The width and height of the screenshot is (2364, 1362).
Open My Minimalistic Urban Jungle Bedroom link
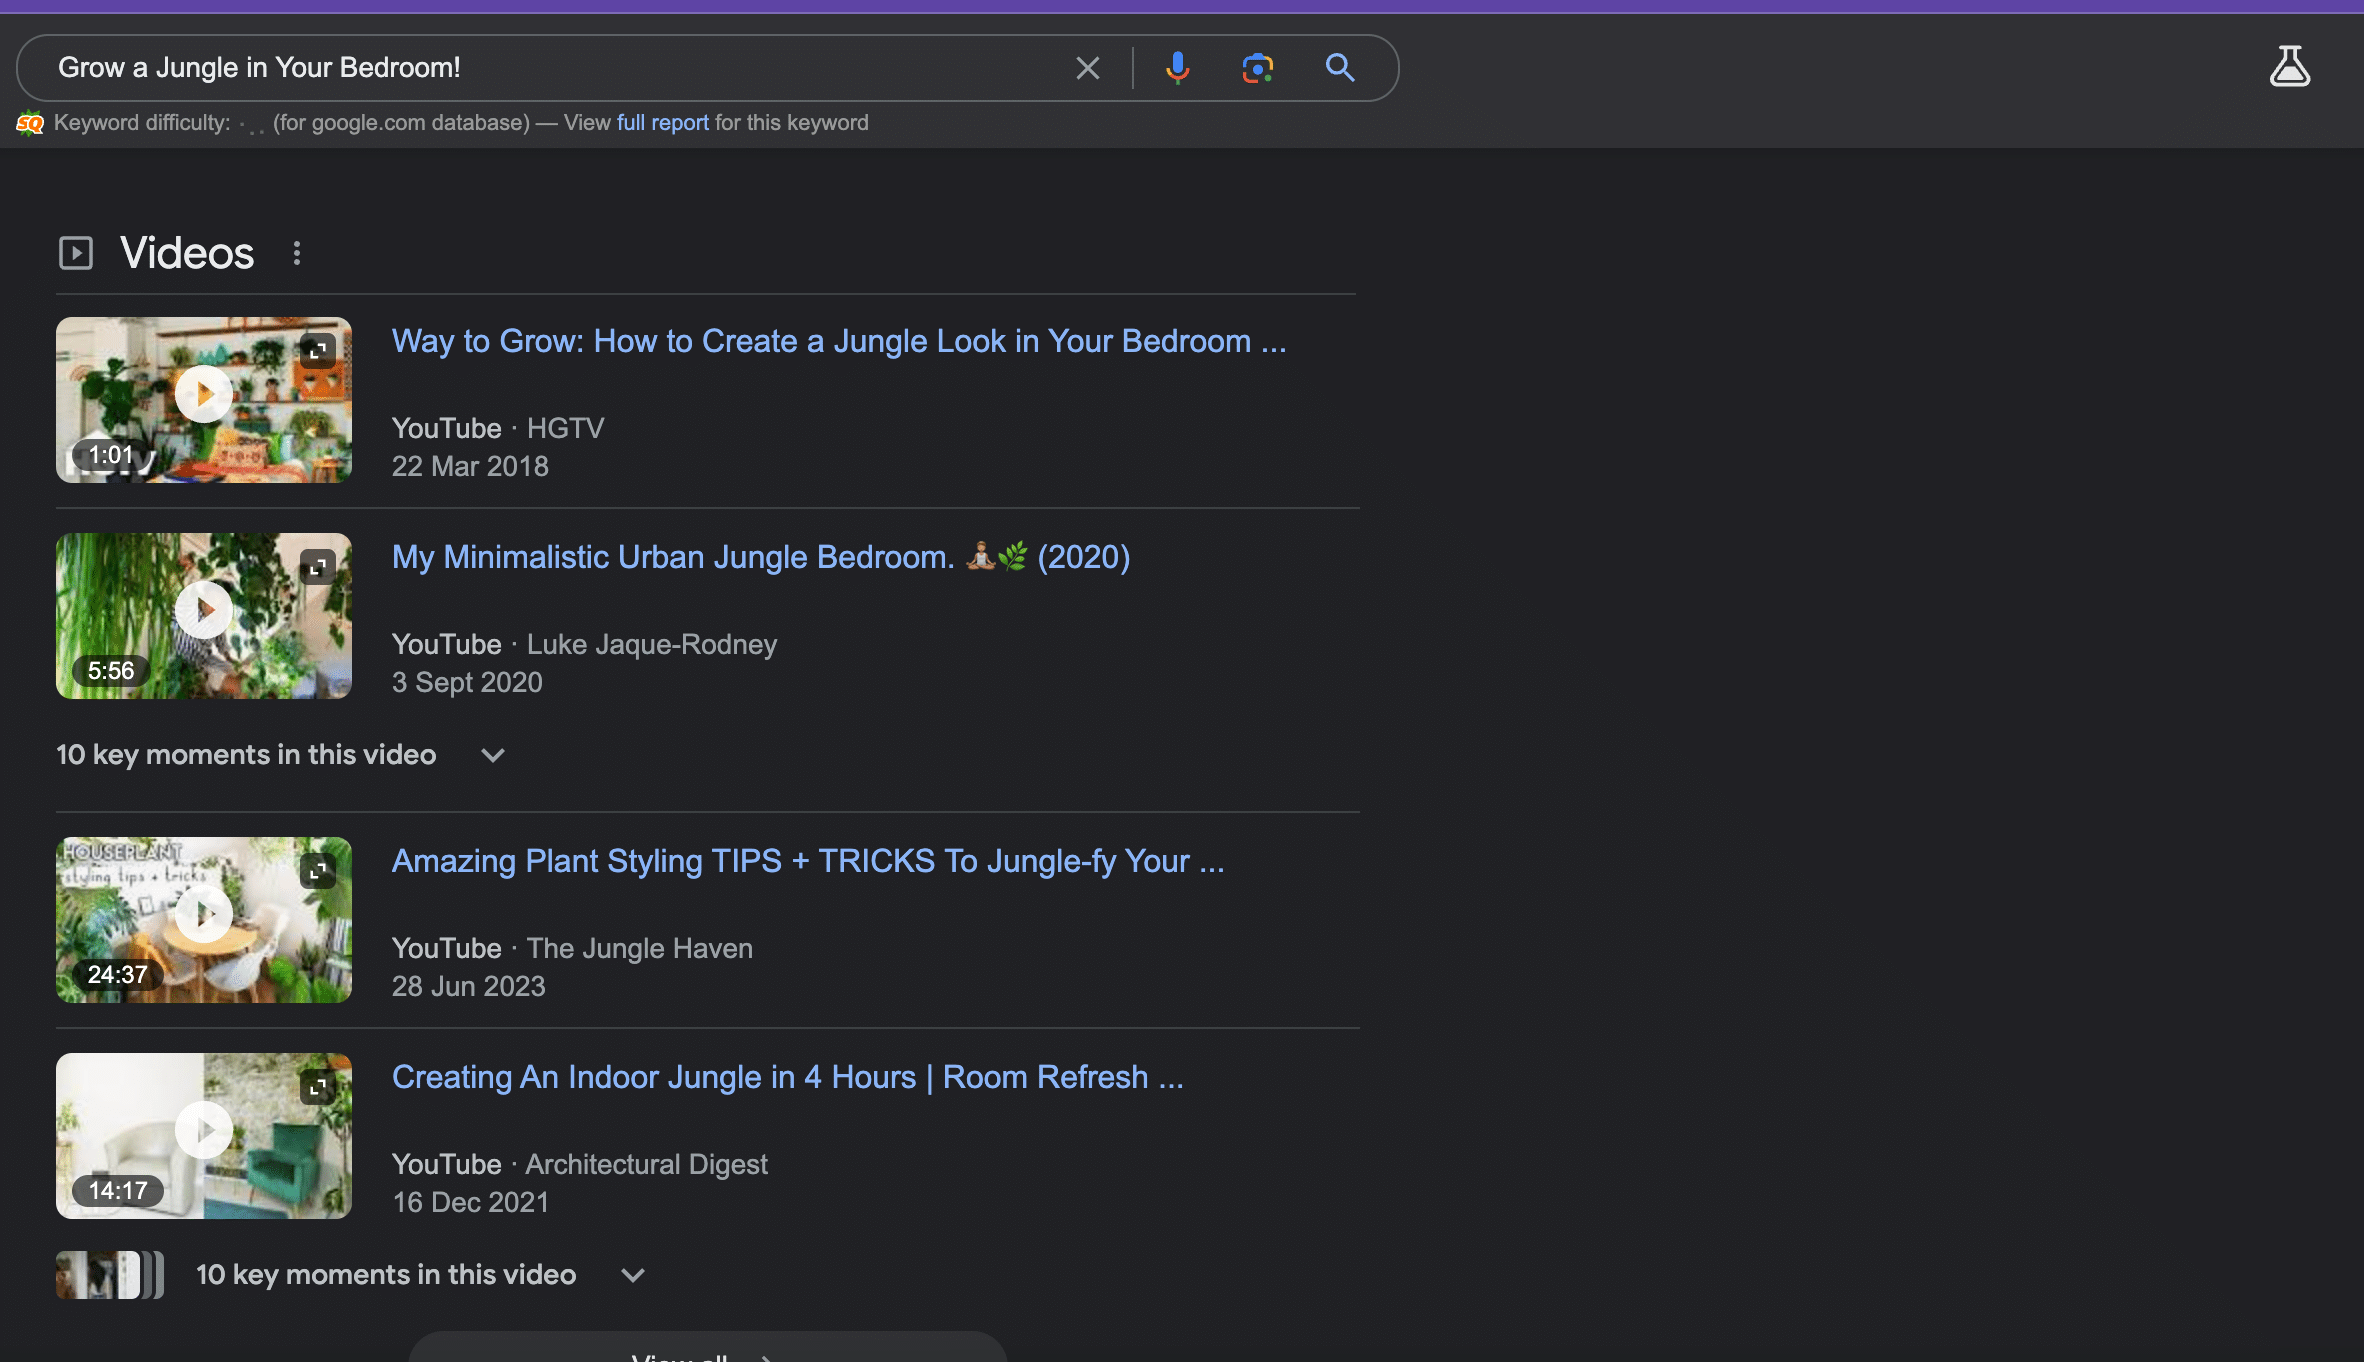pyautogui.click(x=761, y=557)
